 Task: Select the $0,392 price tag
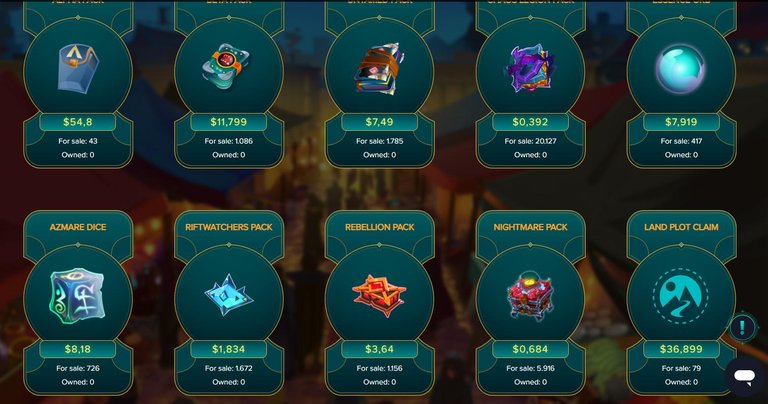[530, 122]
